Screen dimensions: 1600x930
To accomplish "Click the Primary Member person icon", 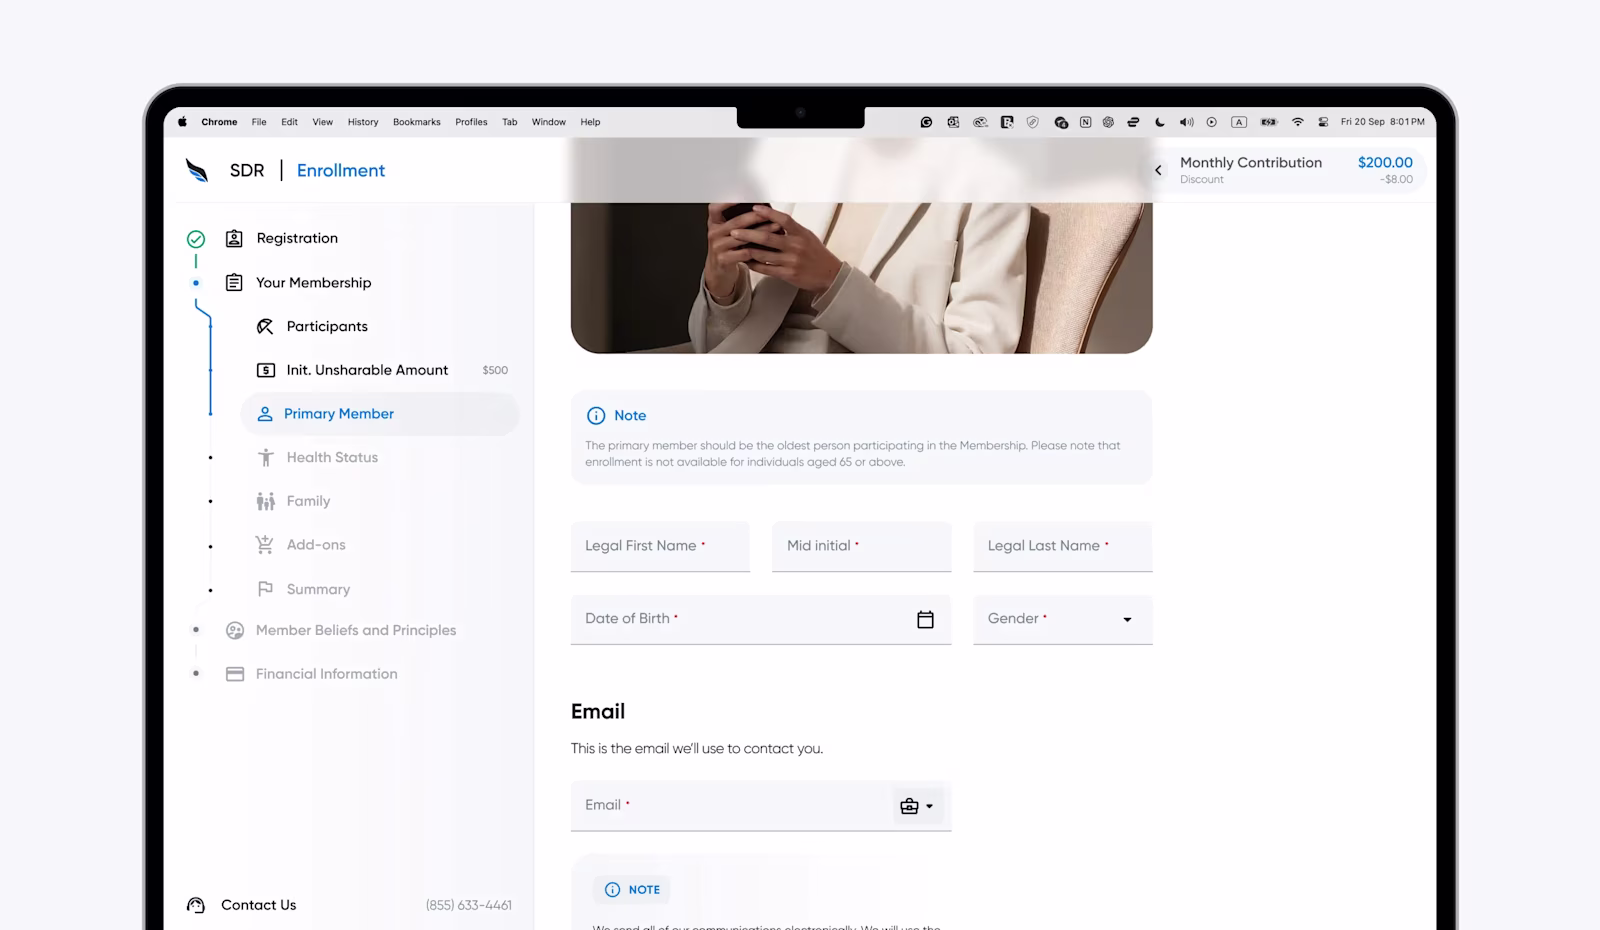I will (265, 414).
